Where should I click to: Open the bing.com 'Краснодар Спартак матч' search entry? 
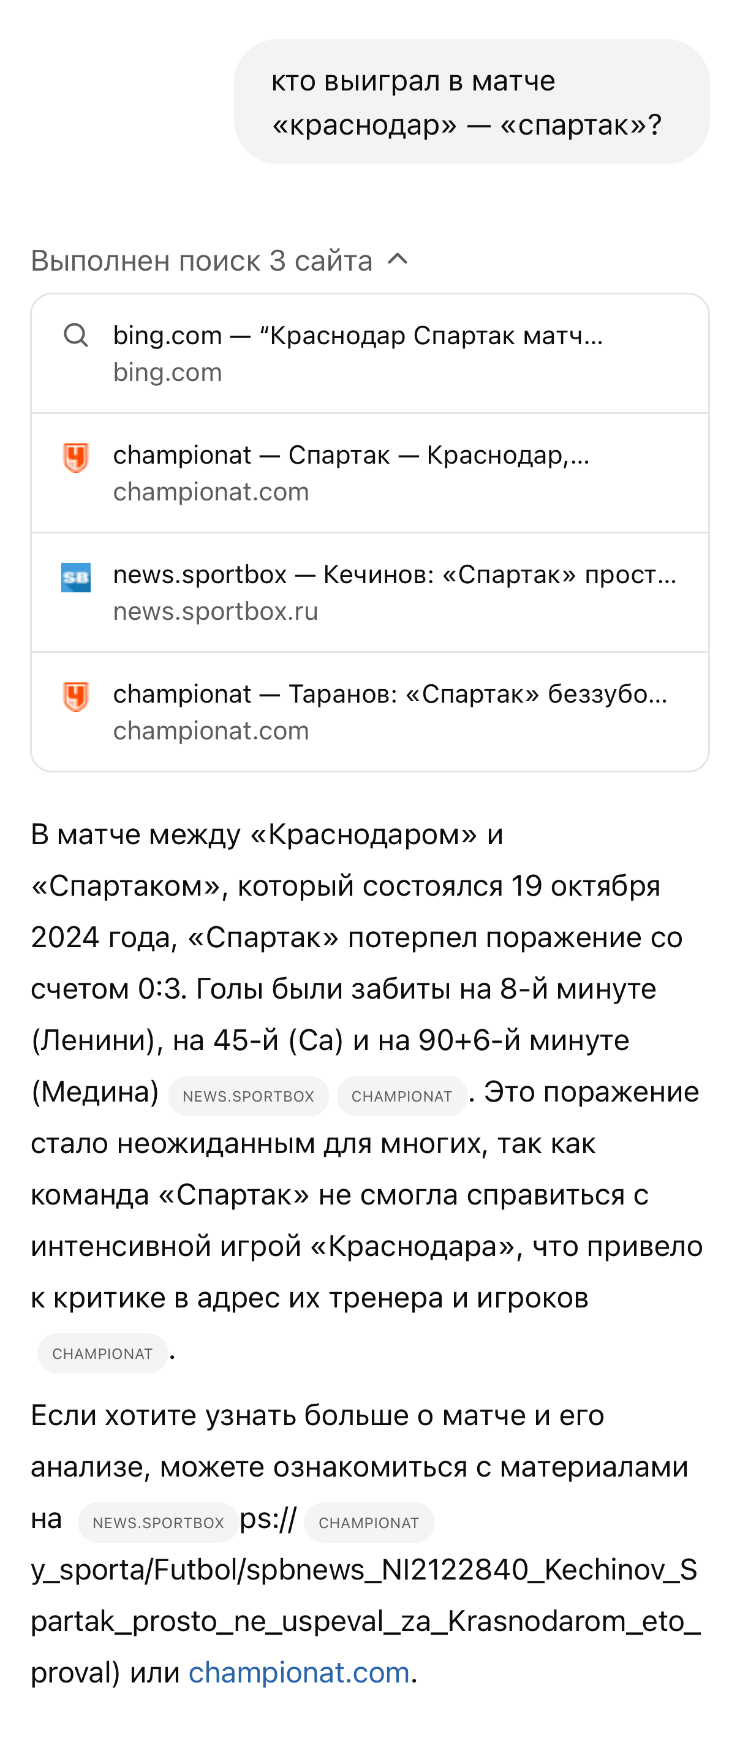pyautogui.click(x=370, y=354)
